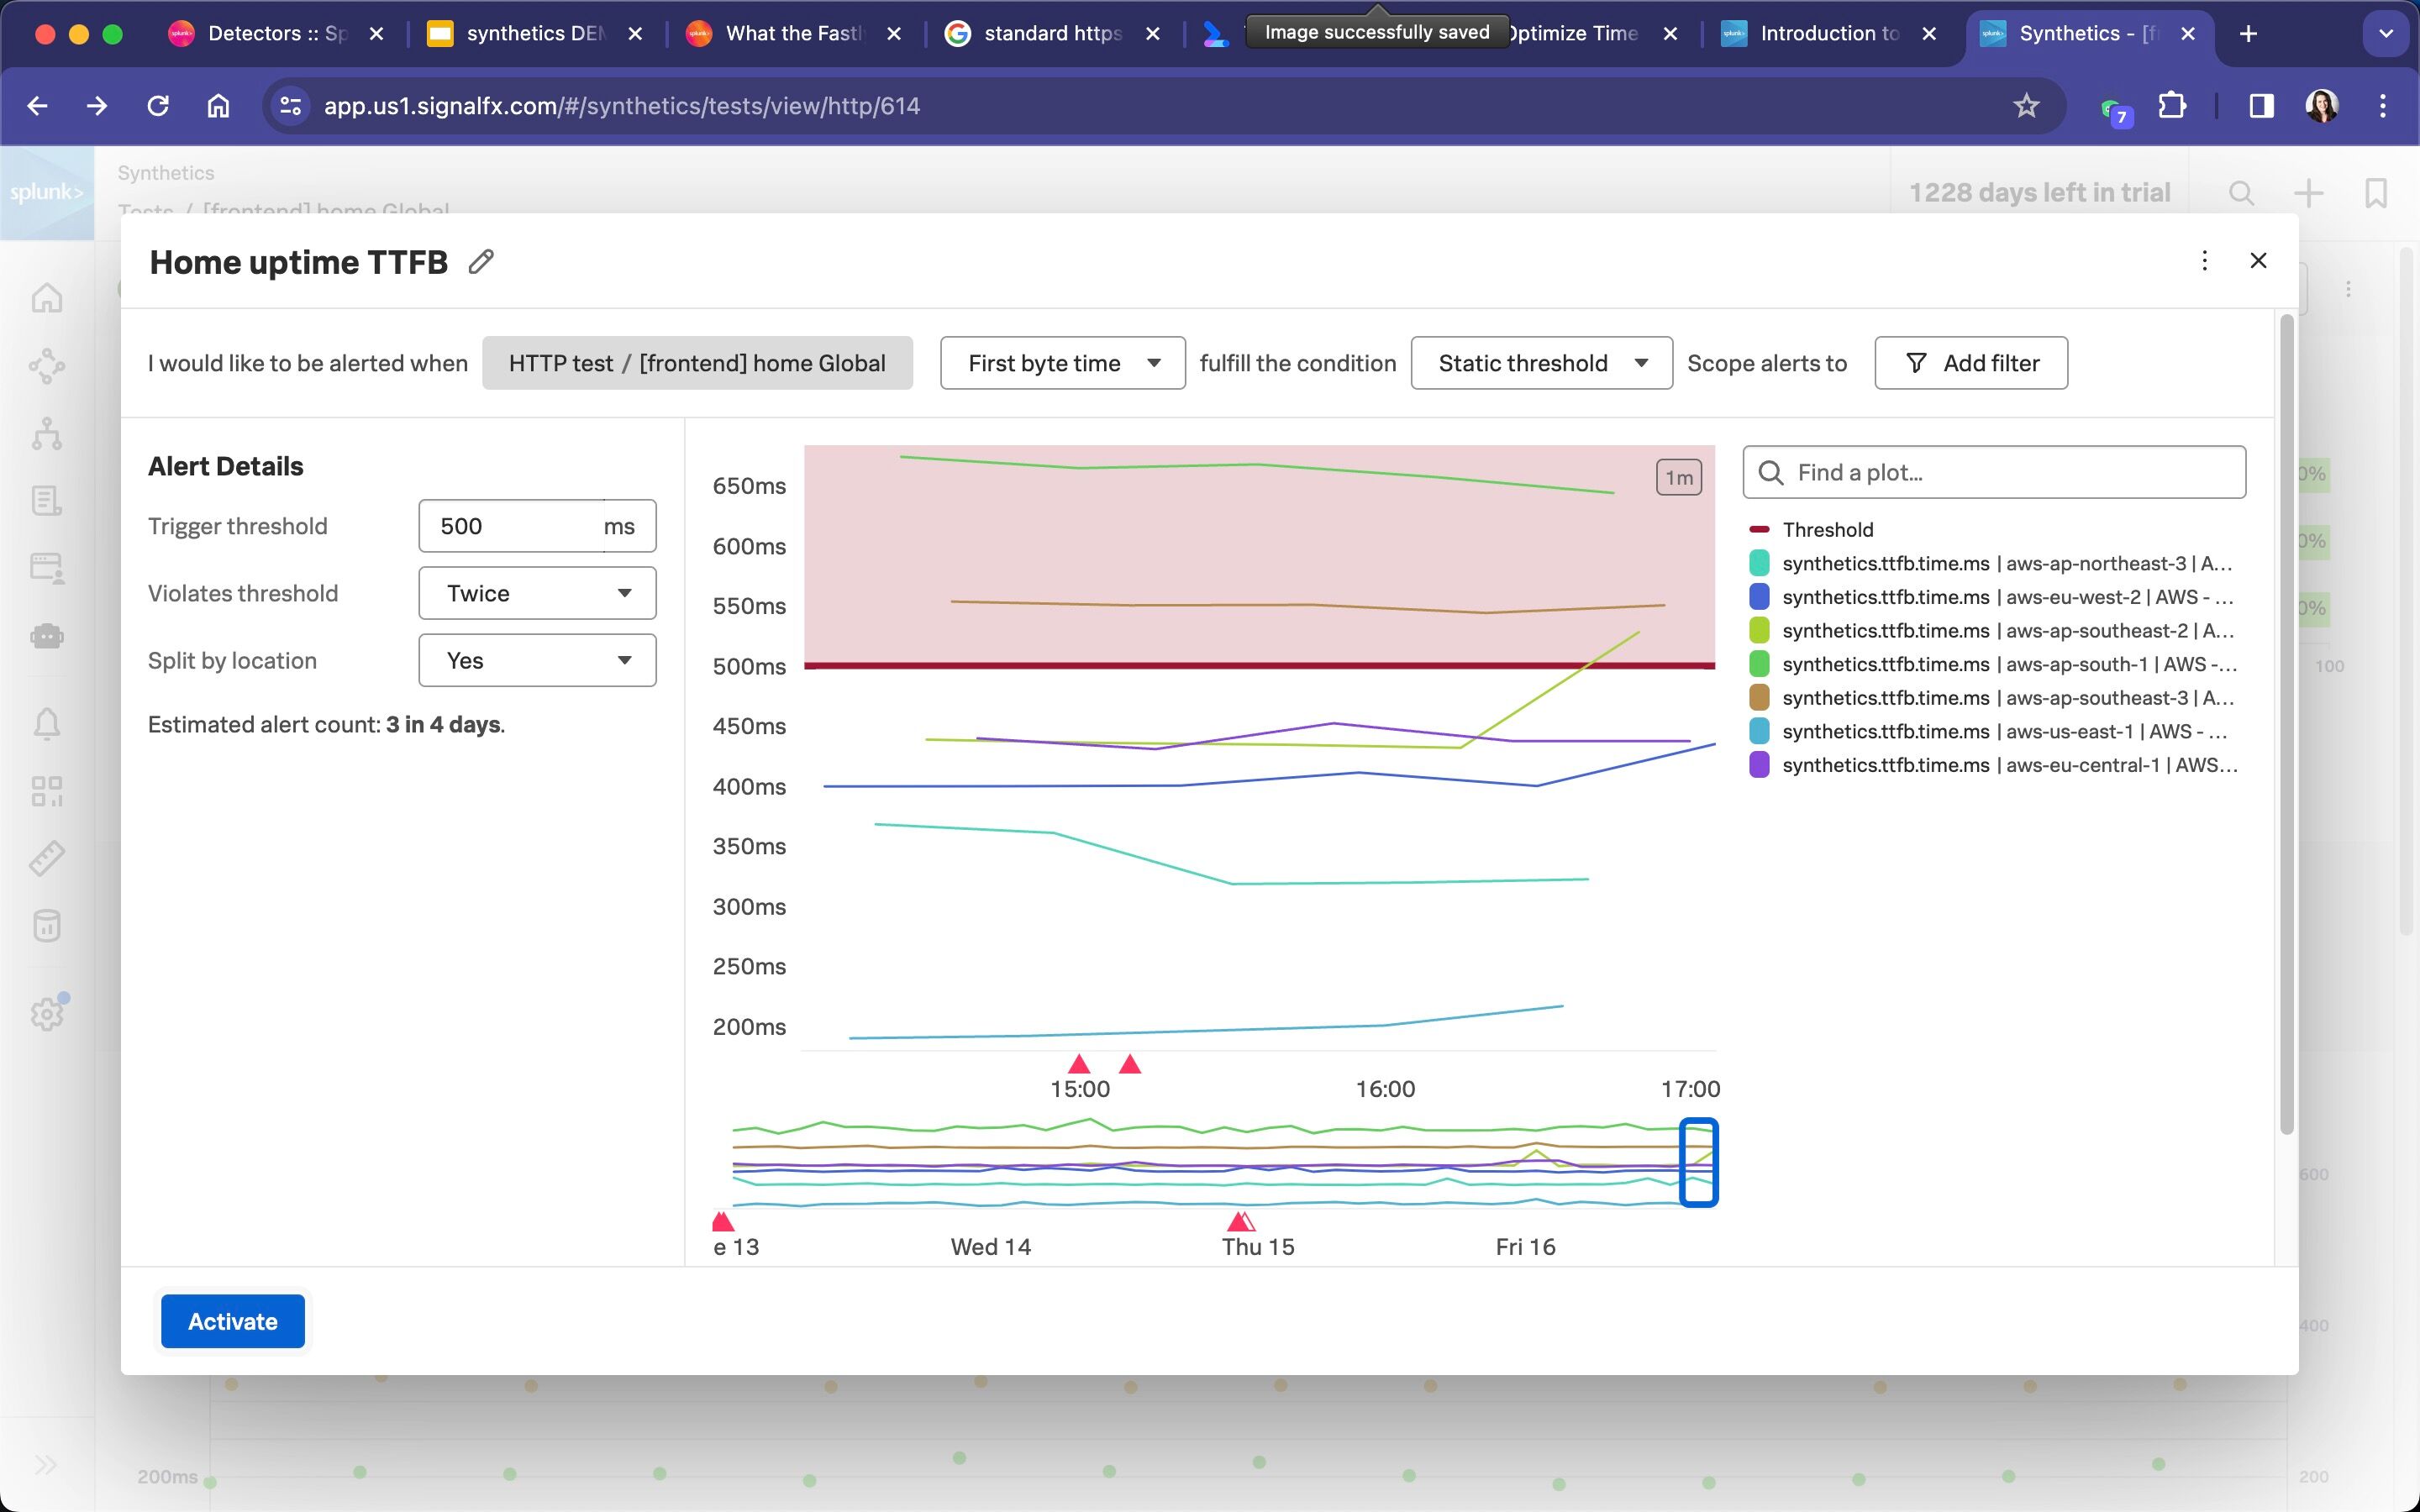Open the modal's three-dot options menu
This screenshot has height=1512, width=2420.
pyautogui.click(x=2204, y=261)
